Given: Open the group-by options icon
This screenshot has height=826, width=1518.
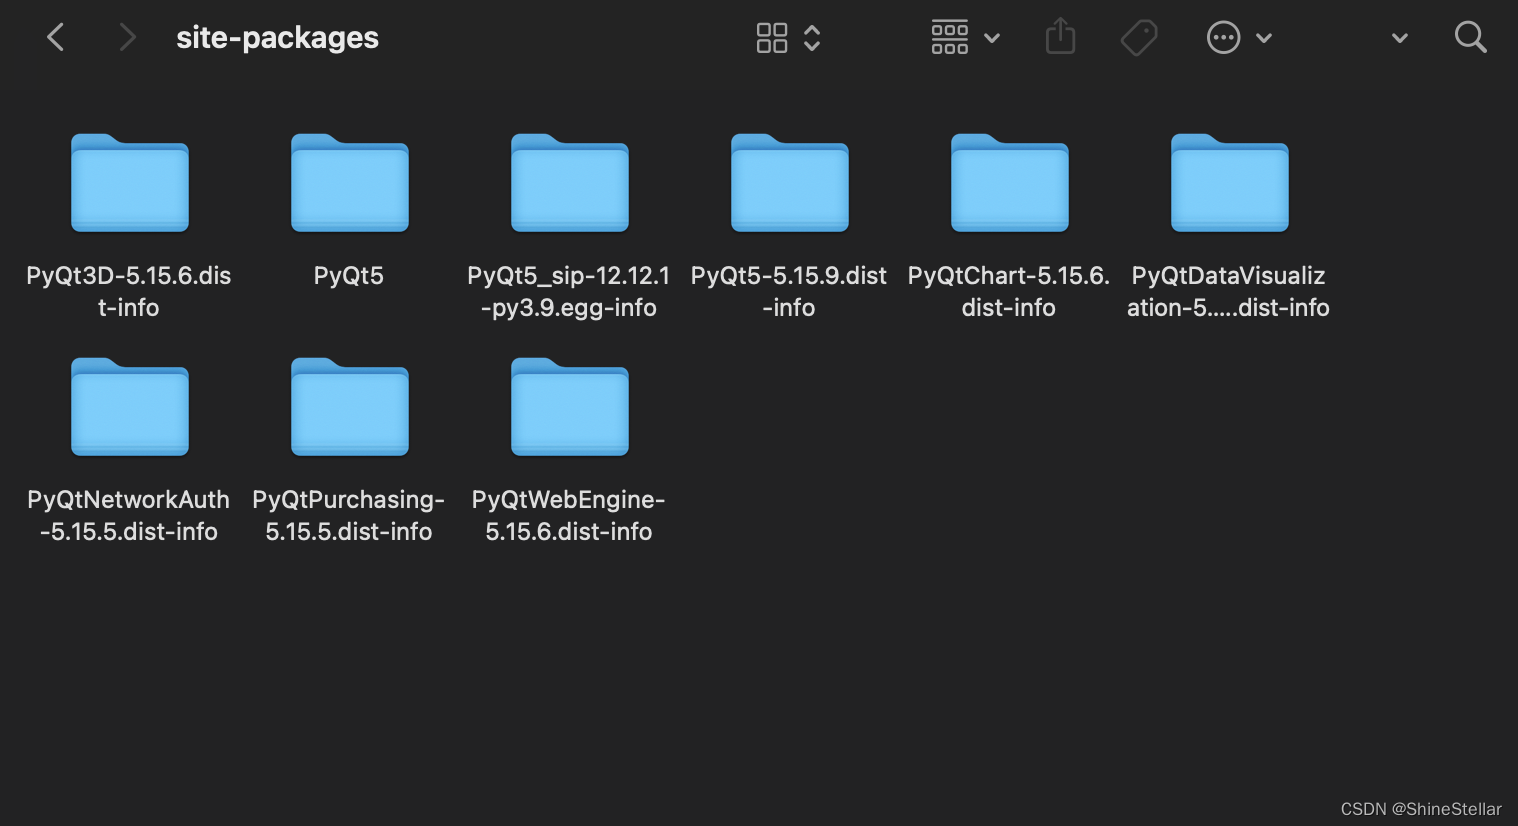Looking at the screenshot, I should click(950, 37).
